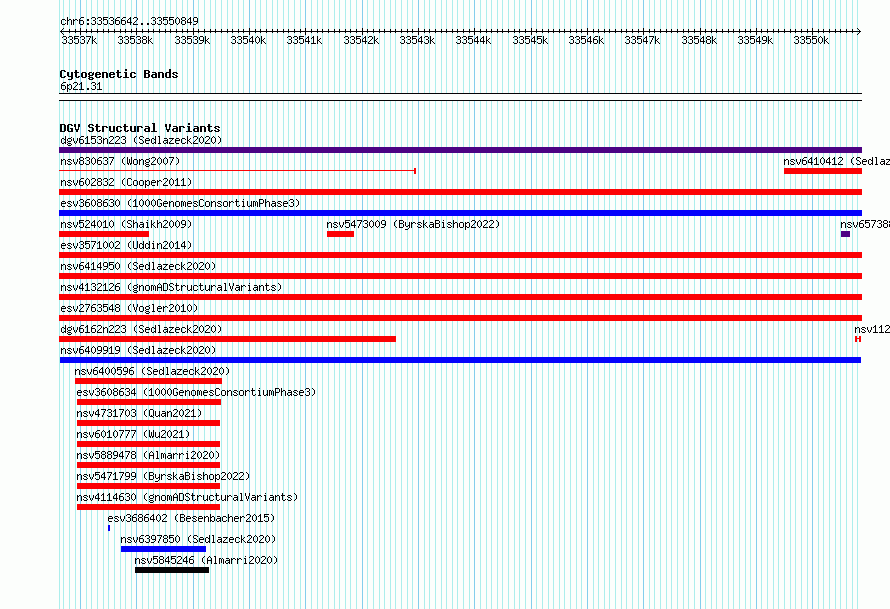890x609 pixels.
Task: Select the red esv3608634 variant bar
Action: click(149, 402)
